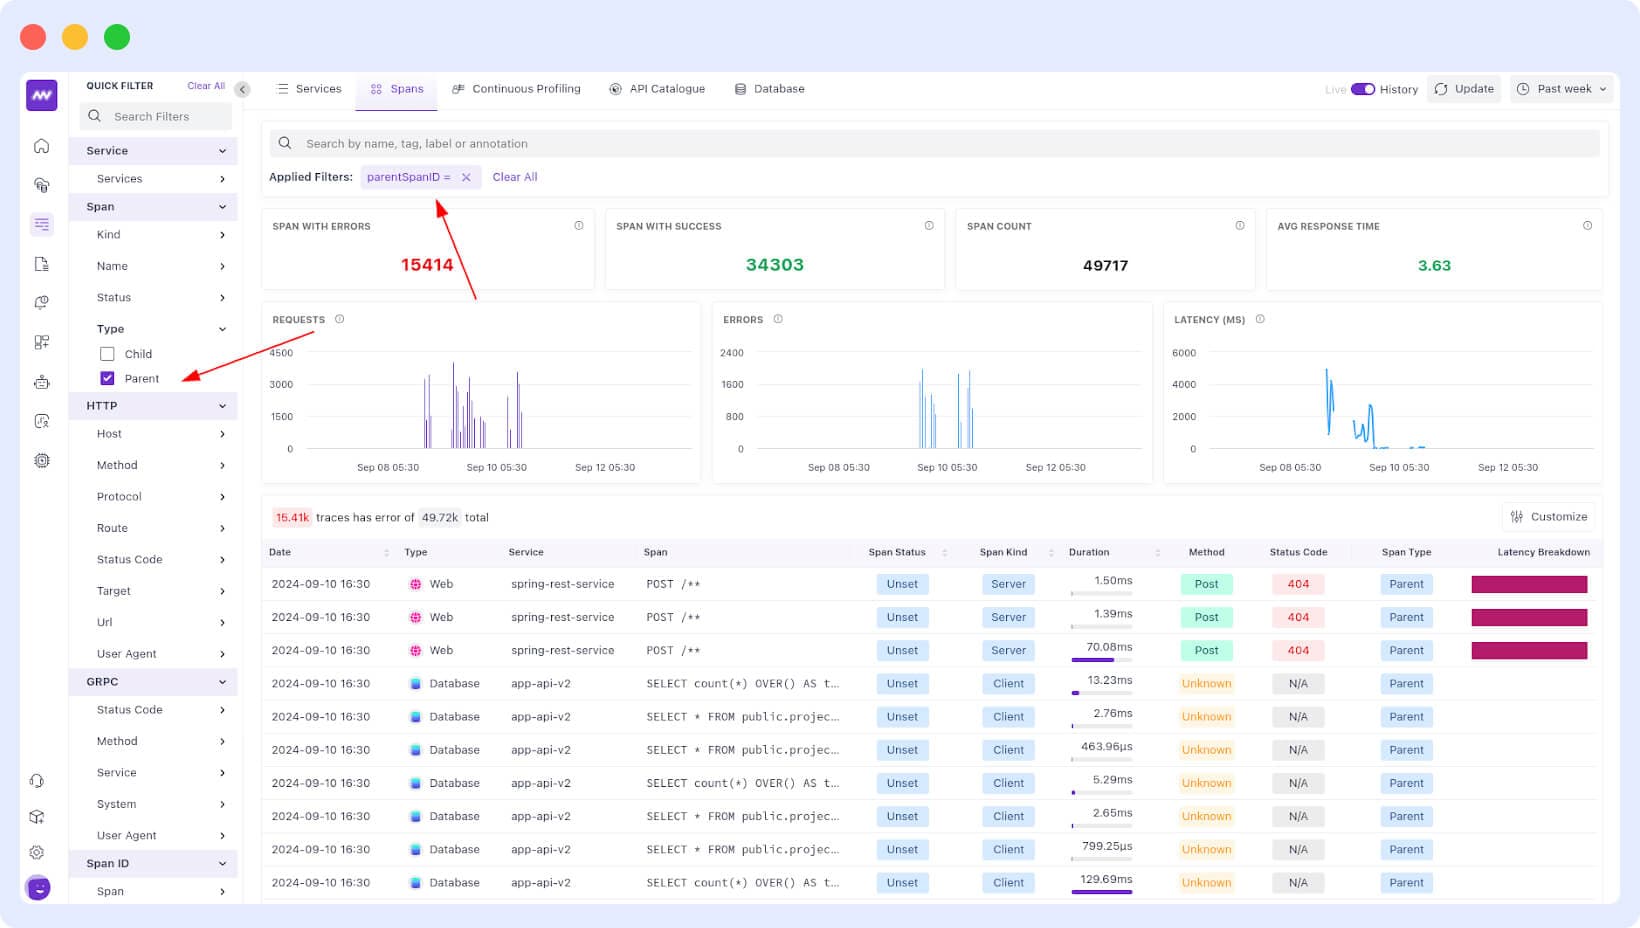
Task: Collapse the HTTP filter section
Action: pyautogui.click(x=222, y=406)
